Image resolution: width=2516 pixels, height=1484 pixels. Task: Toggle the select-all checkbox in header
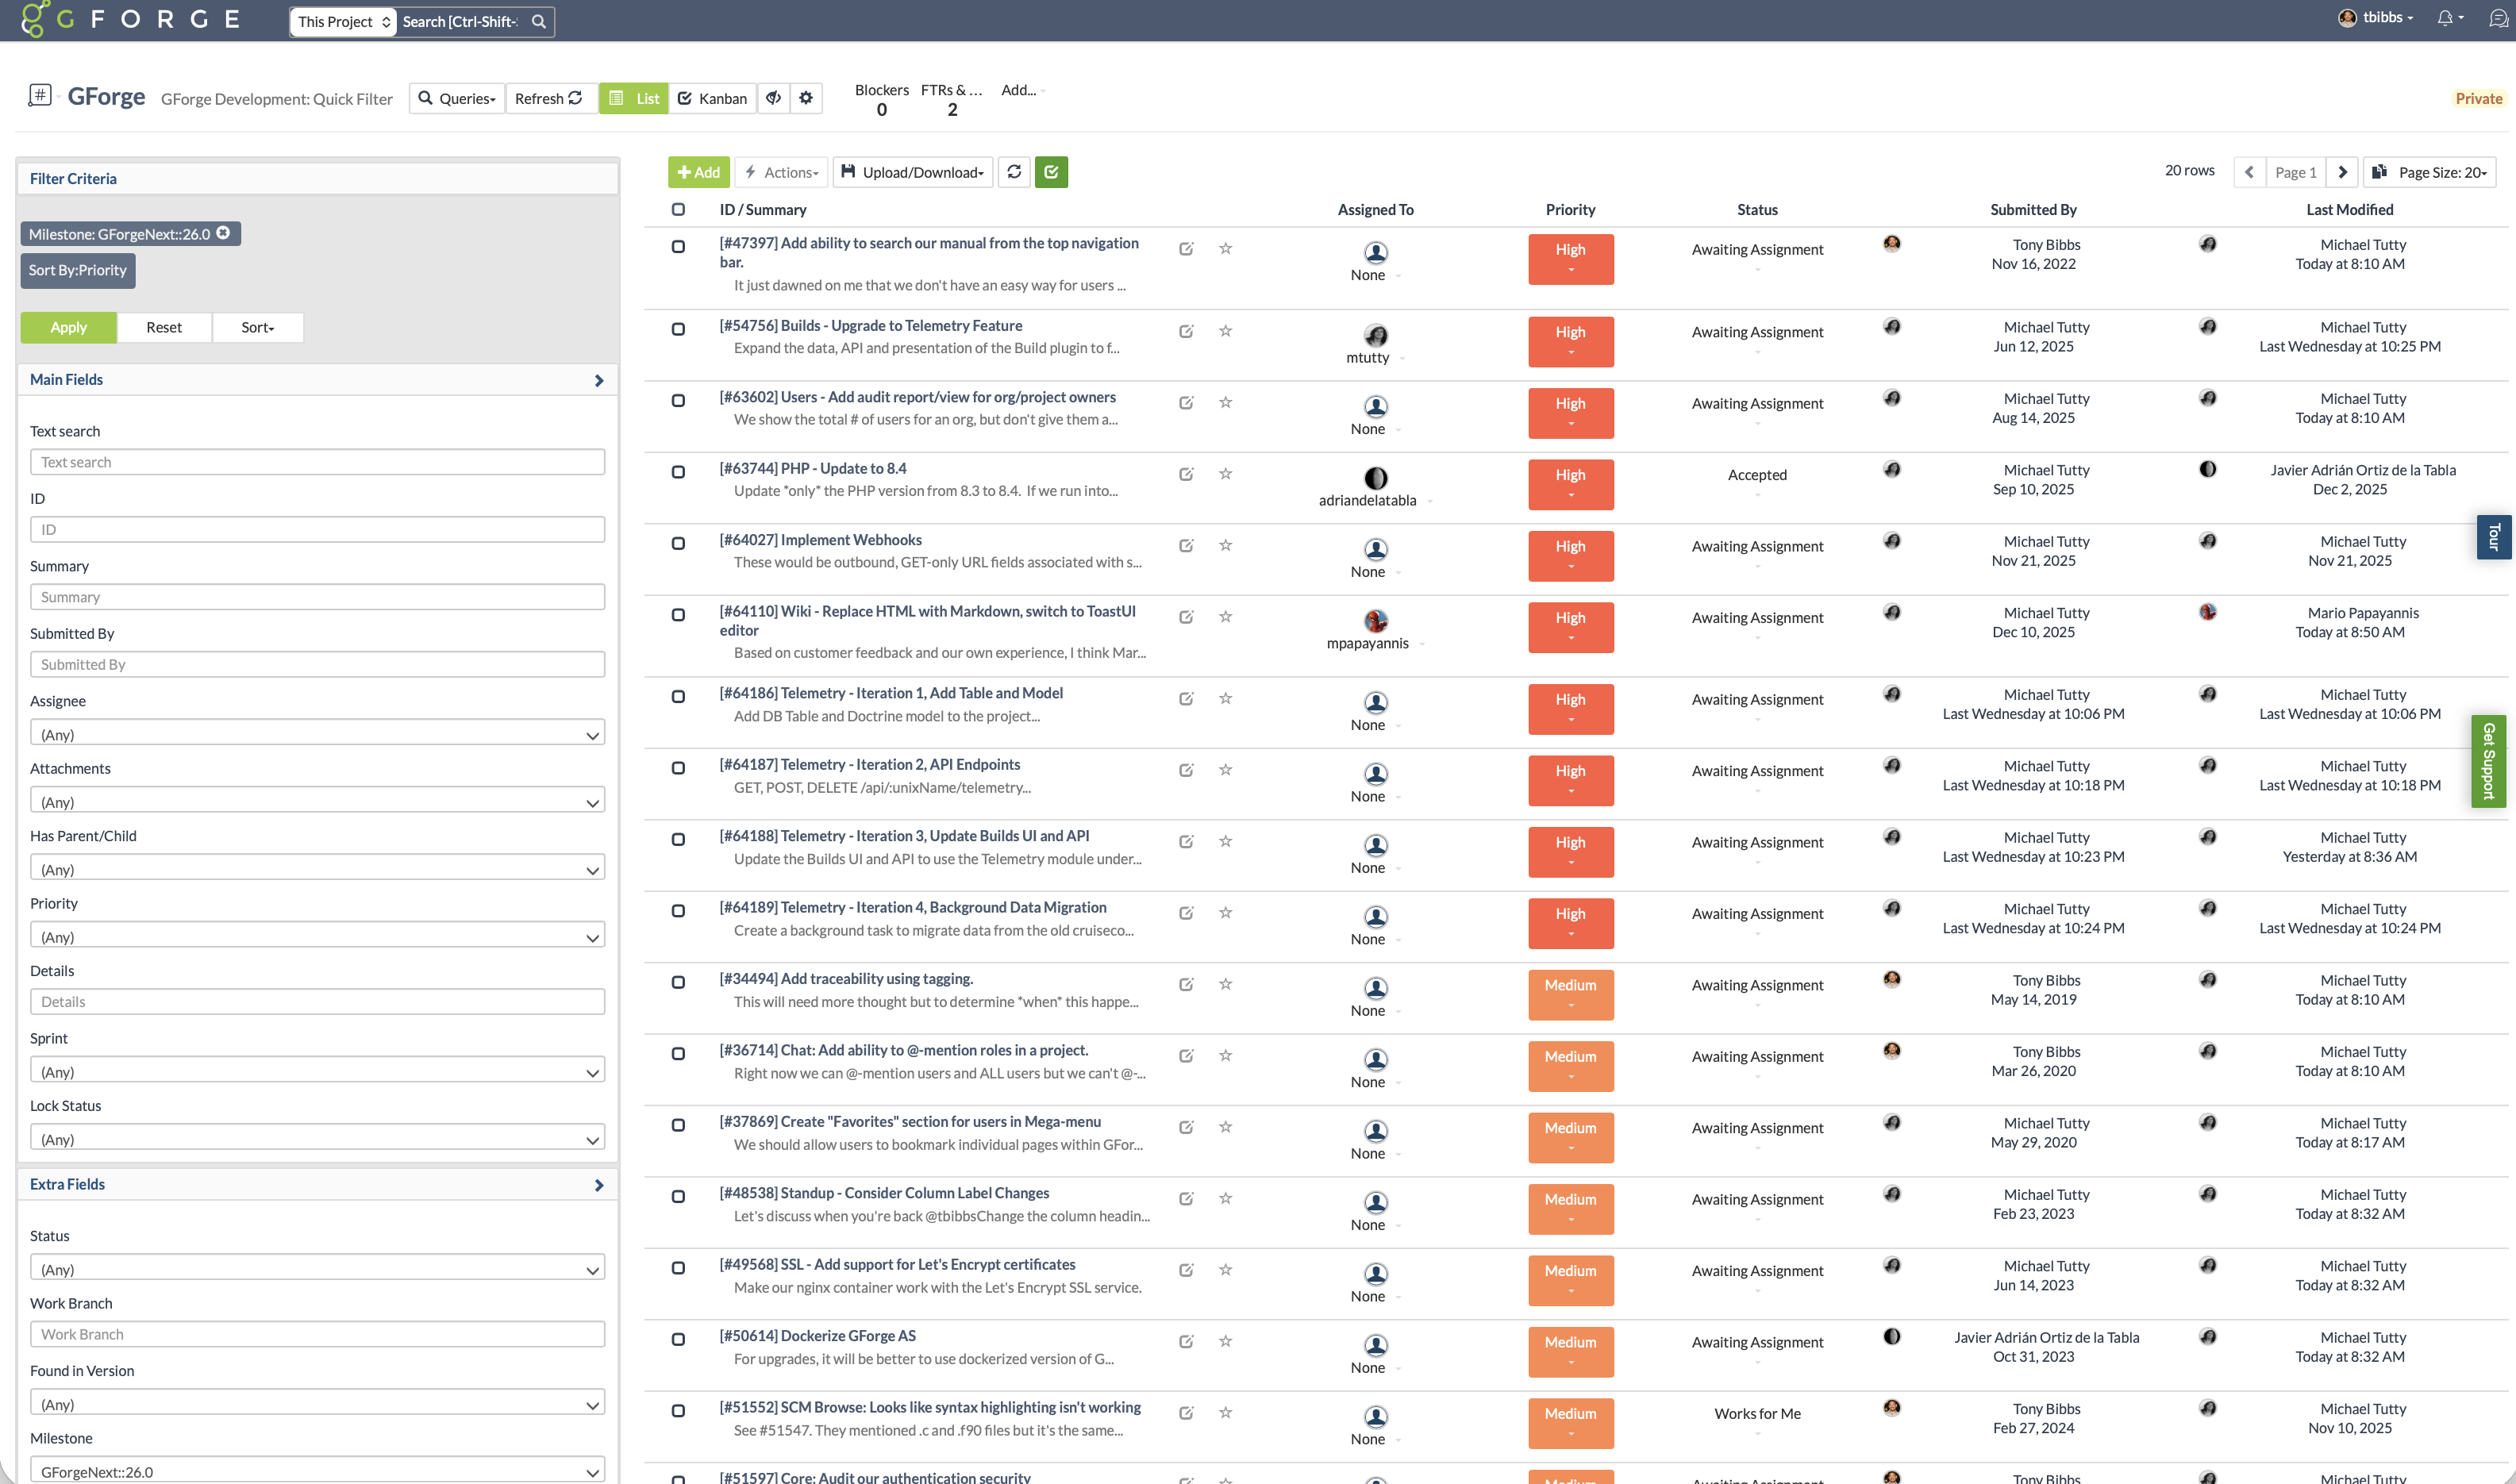pos(678,210)
